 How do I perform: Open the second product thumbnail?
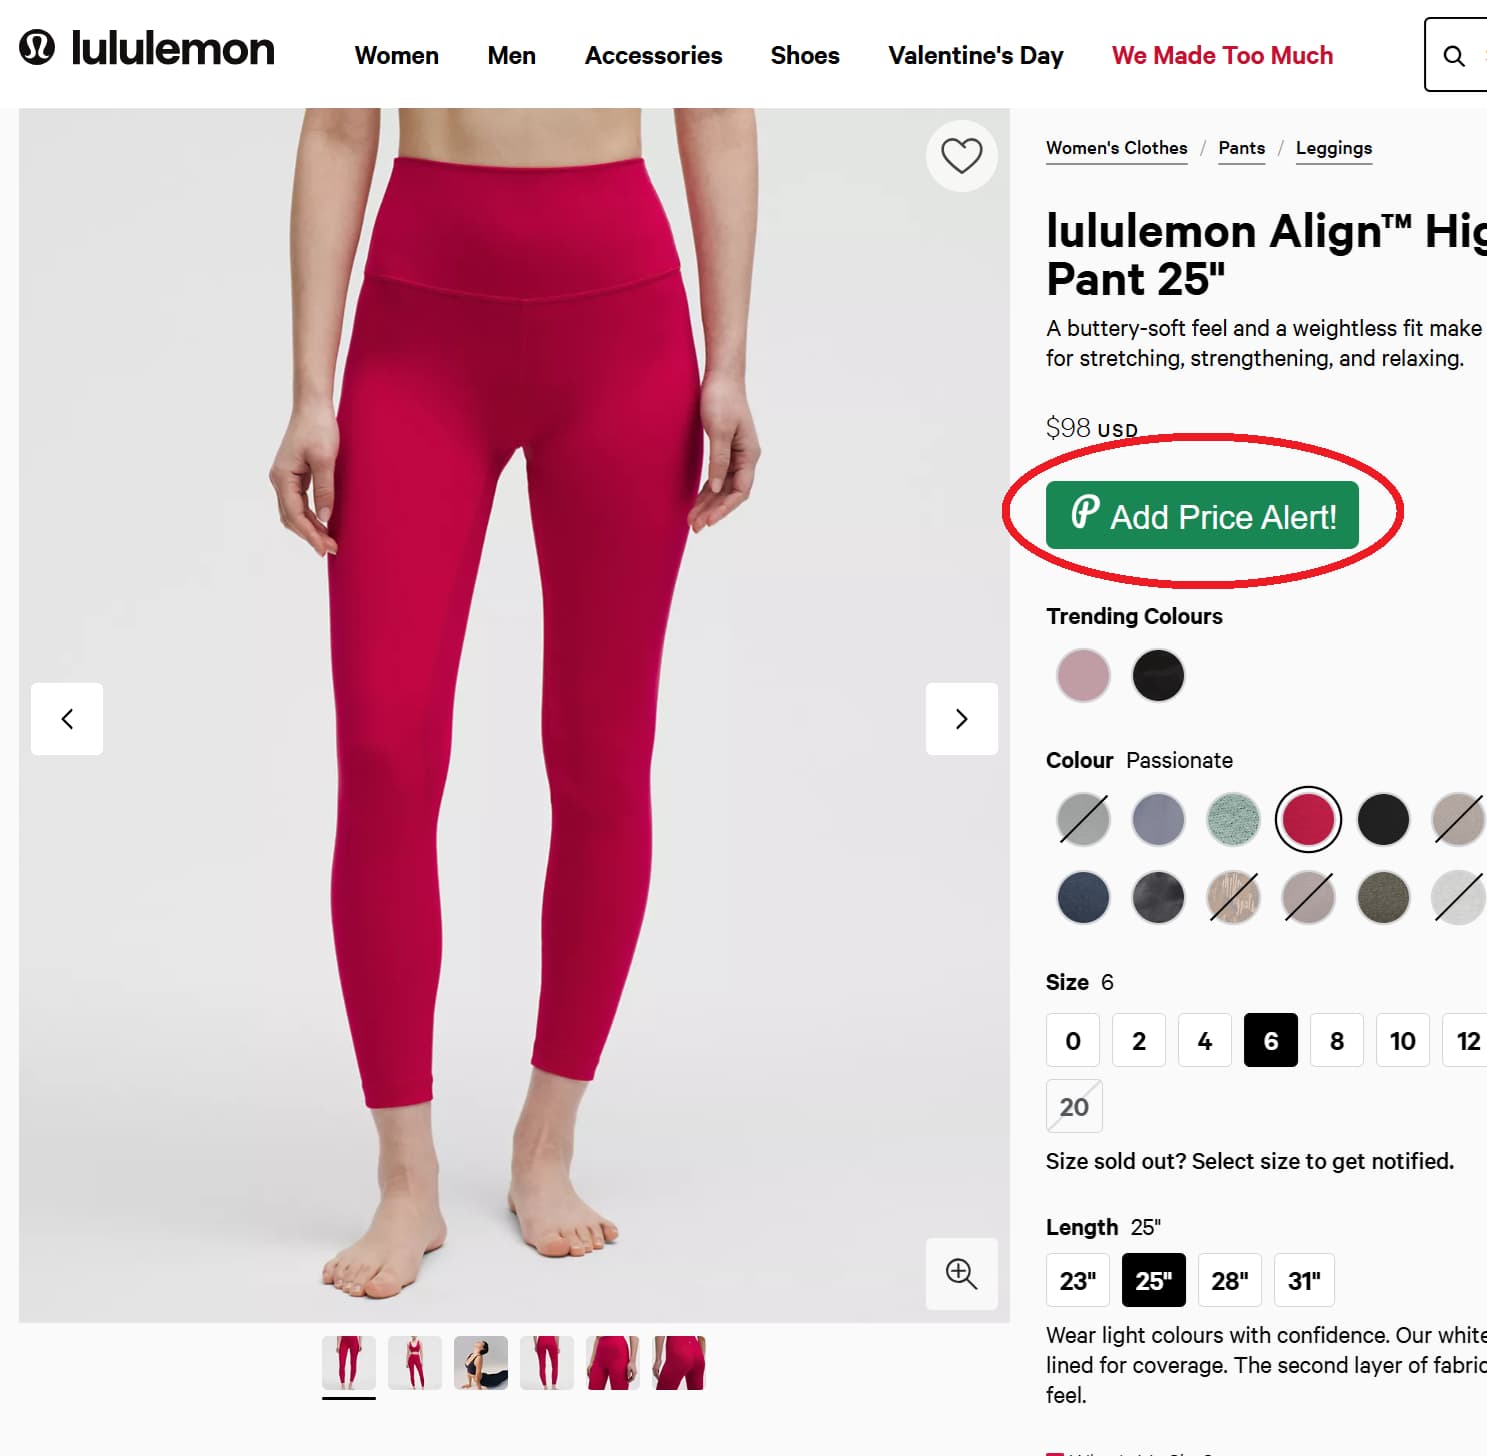[x=414, y=1361]
